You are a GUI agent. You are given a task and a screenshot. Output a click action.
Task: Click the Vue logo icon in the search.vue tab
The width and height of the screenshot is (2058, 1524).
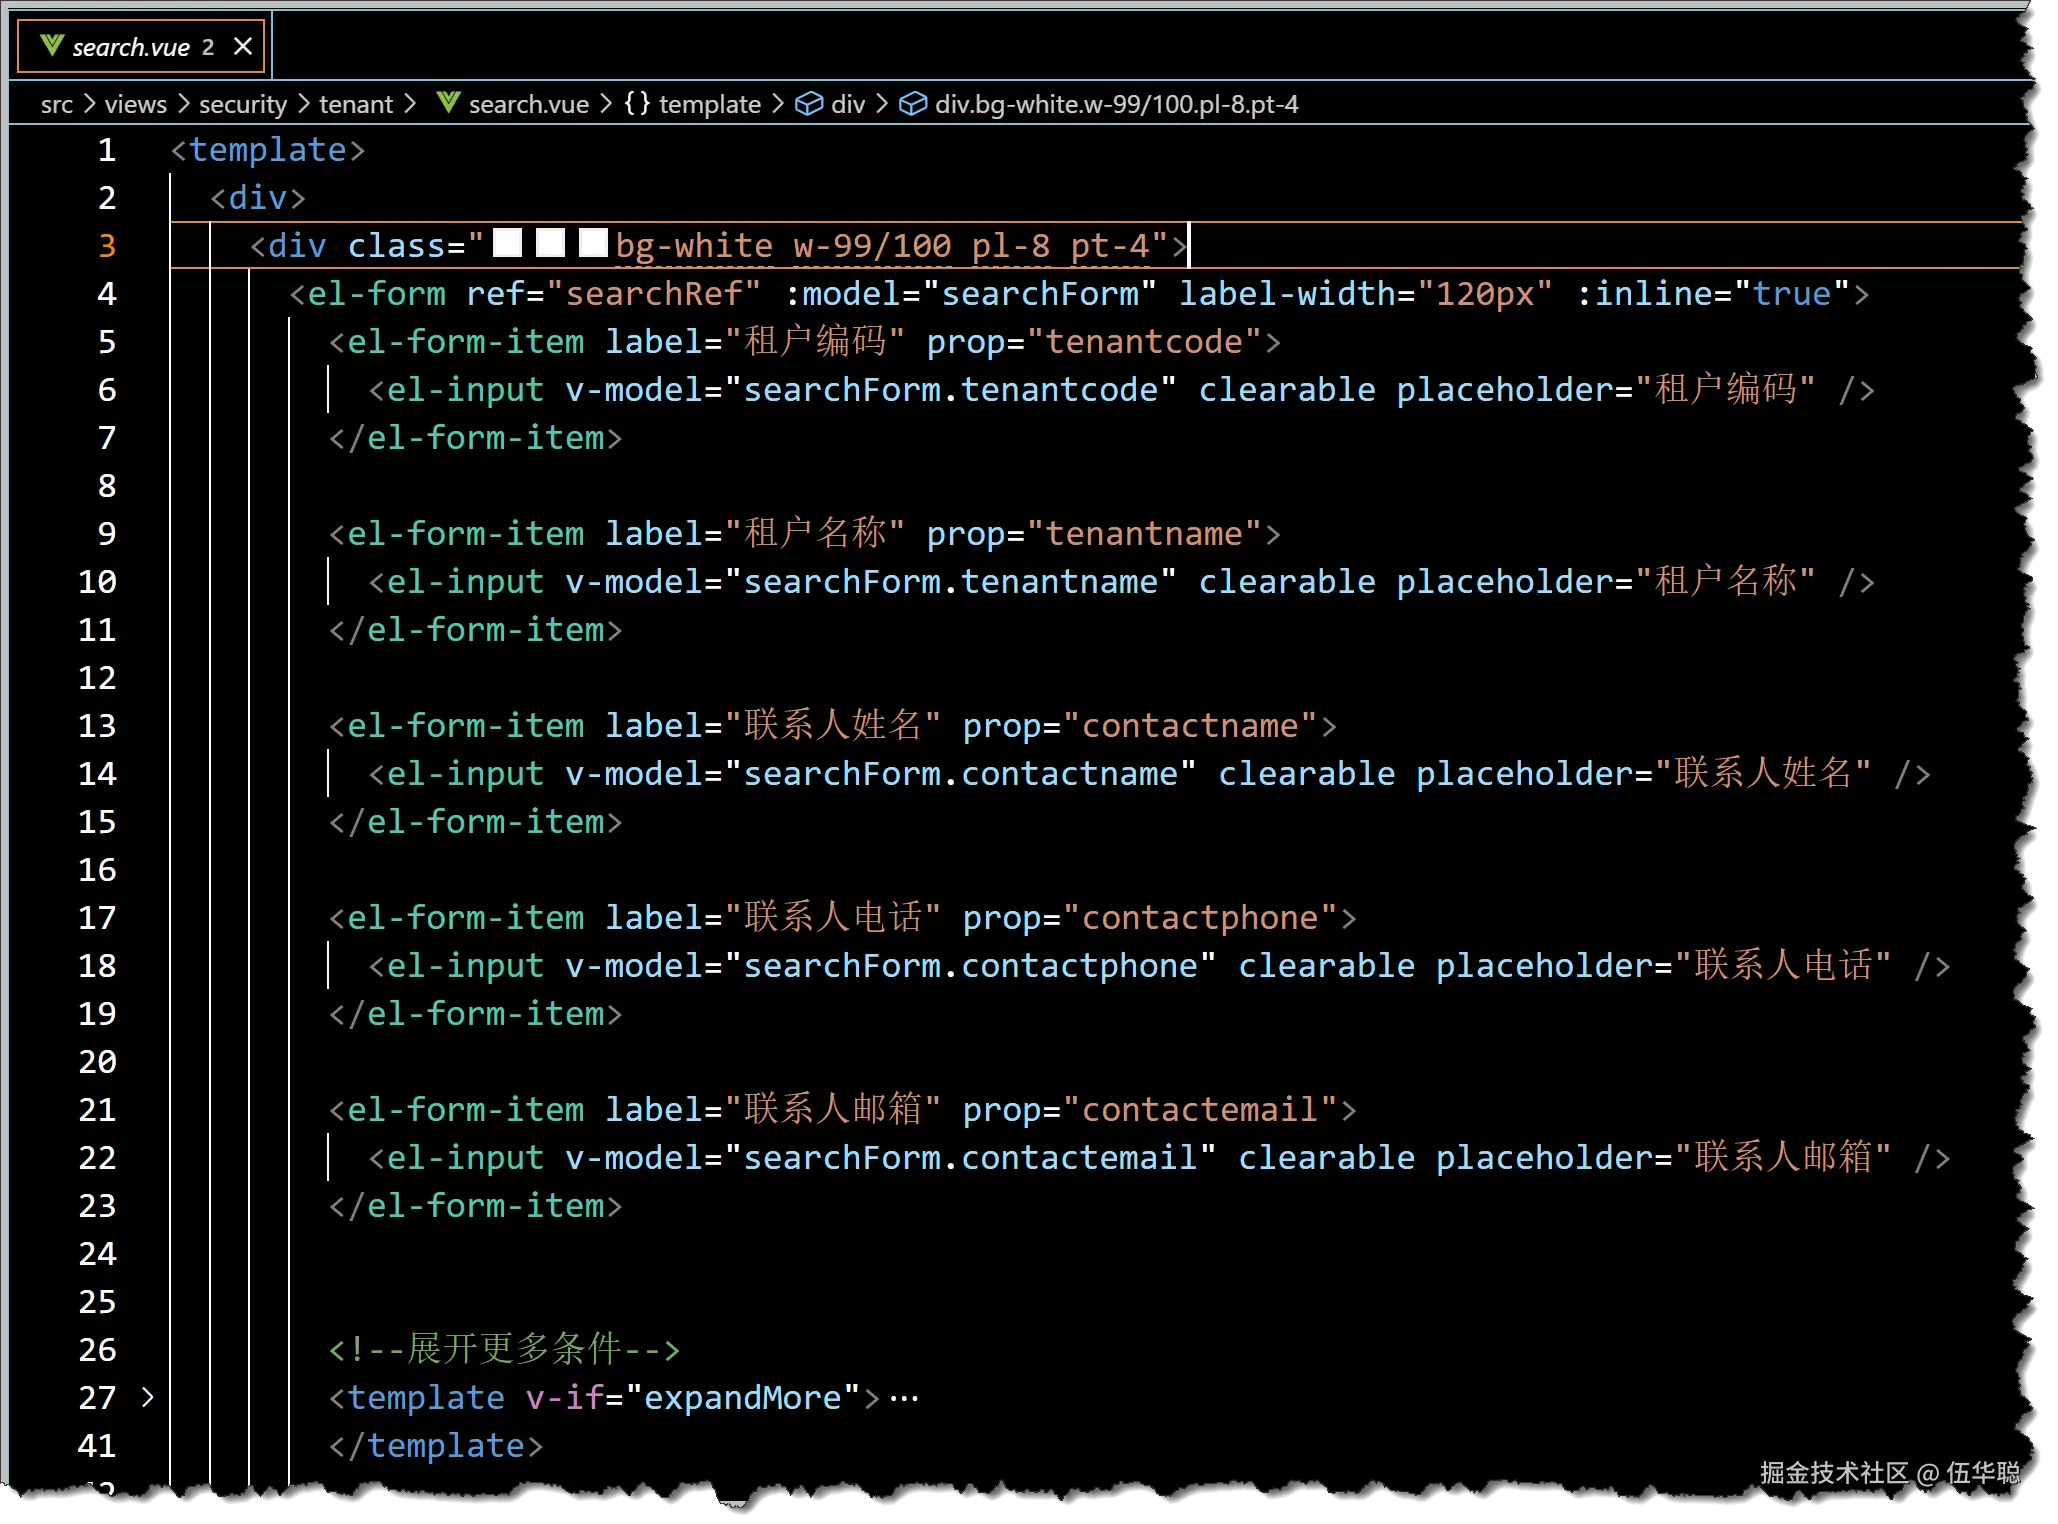[x=52, y=46]
